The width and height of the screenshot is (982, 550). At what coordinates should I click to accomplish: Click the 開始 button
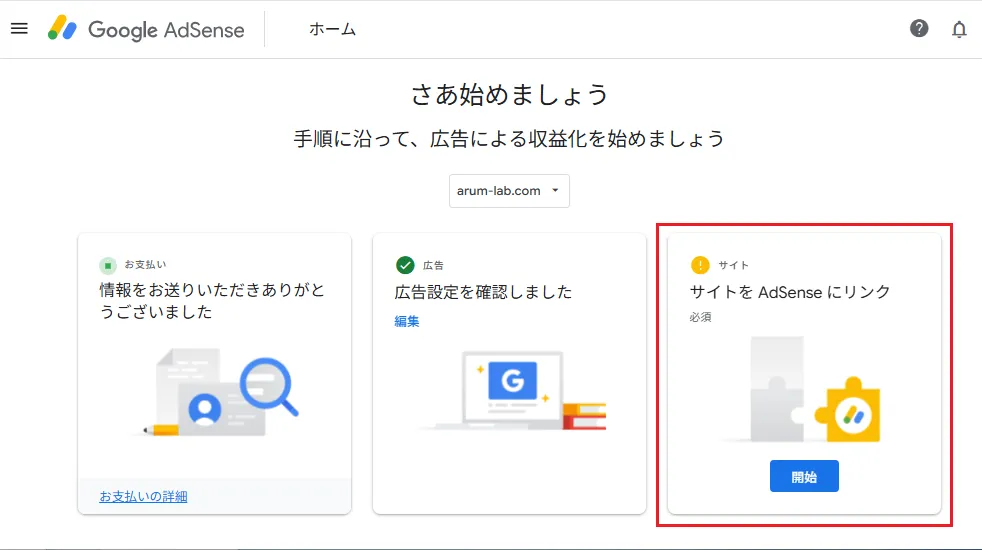point(804,477)
